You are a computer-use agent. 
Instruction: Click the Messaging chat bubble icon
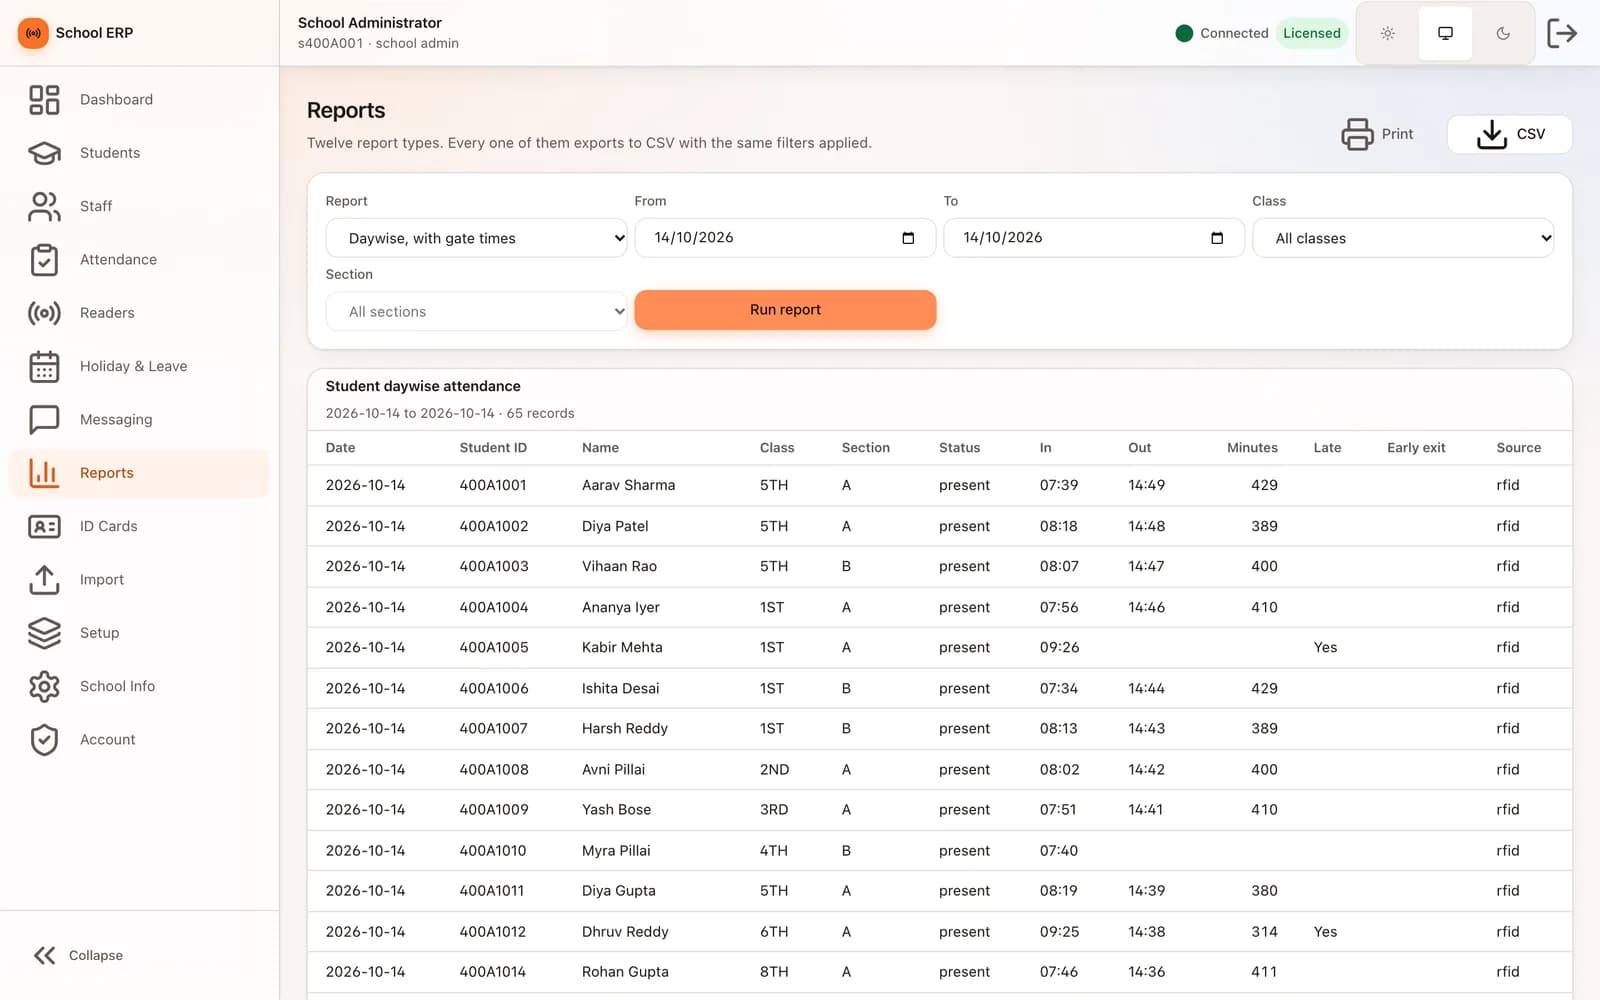point(44,420)
